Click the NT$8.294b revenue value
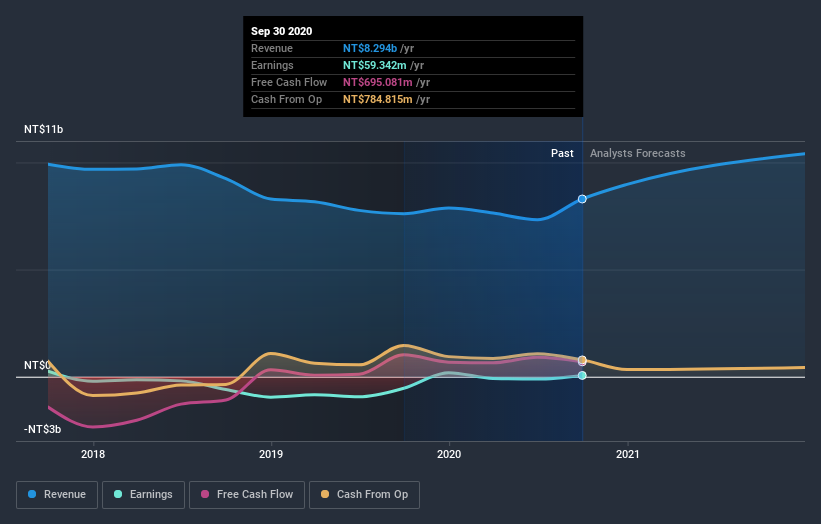821x524 pixels. pos(370,48)
